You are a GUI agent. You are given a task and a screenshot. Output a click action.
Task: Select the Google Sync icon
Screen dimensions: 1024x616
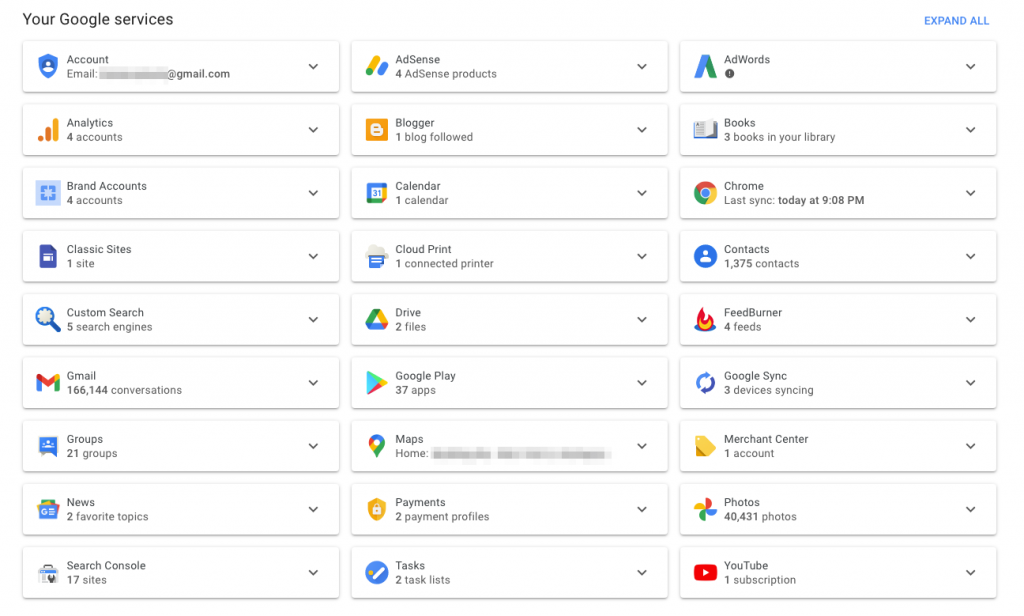(x=705, y=383)
